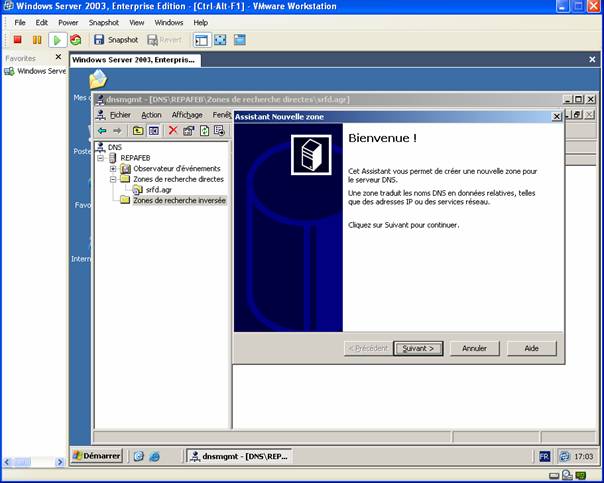Switch to full screen mode icon
604x483 pixels.
click(x=220, y=40)
